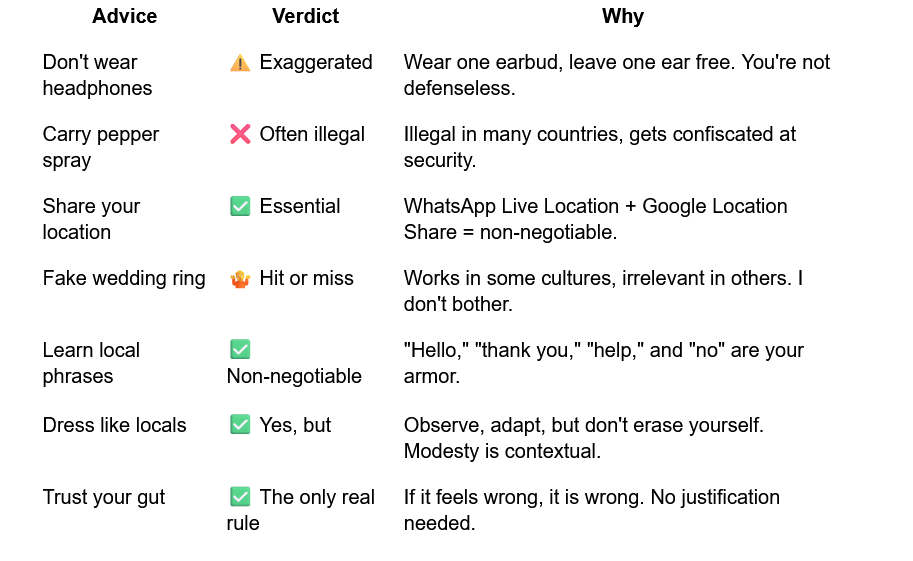Select the Verdict column header
The height and width of the screenshot is (561, 913).
[x=305, y=16]
